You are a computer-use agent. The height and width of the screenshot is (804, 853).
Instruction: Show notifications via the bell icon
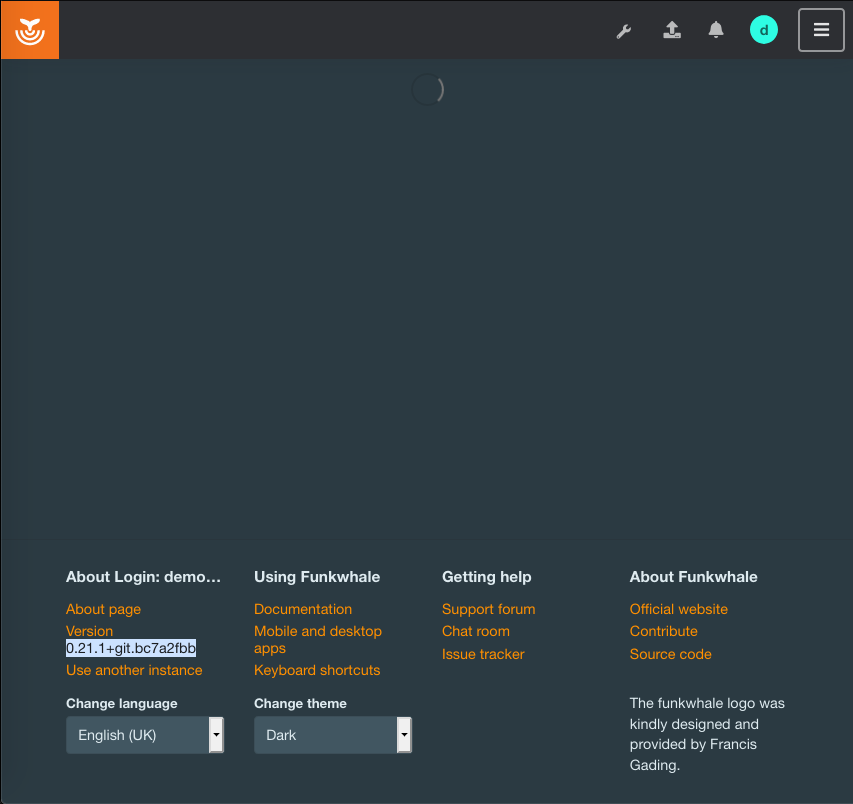(x=716, y=30)
